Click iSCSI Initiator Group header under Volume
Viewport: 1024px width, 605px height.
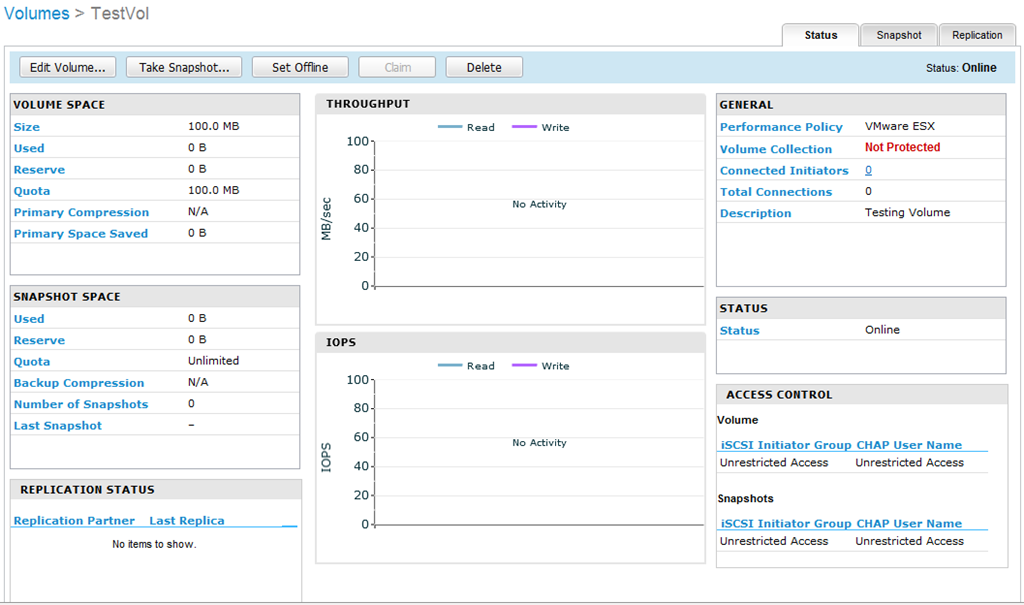[x=785, y=445]
